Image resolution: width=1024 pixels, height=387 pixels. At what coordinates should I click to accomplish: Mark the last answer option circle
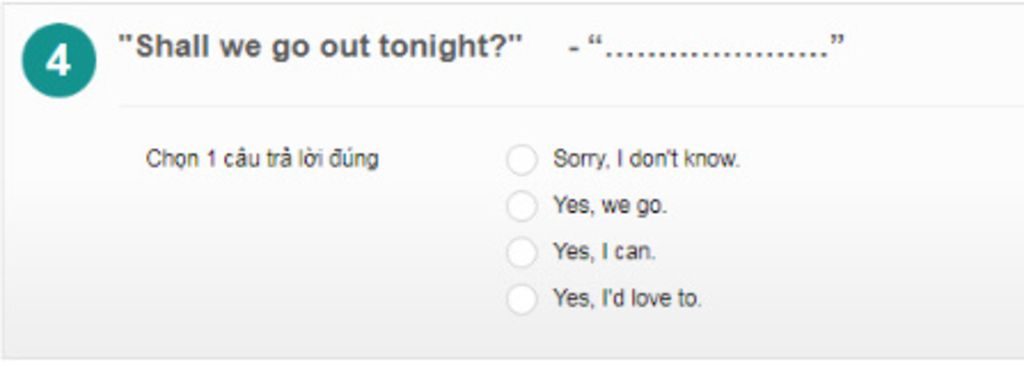click(x=522, y=300)
